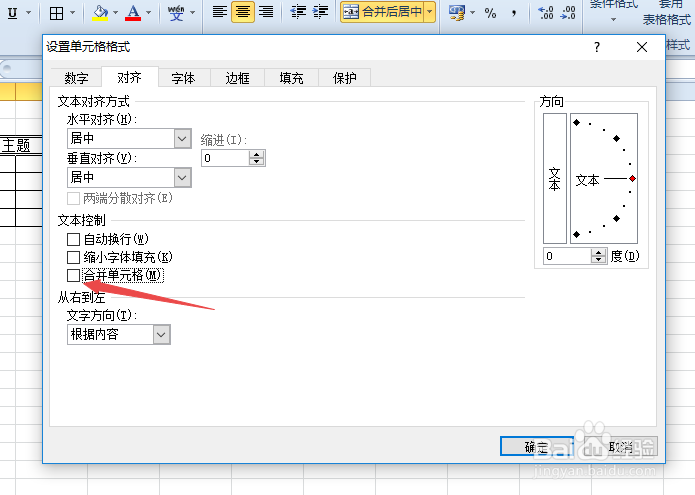
Task: Apply red font color icon
Action: pyautogui.click(x=133, y=12)
